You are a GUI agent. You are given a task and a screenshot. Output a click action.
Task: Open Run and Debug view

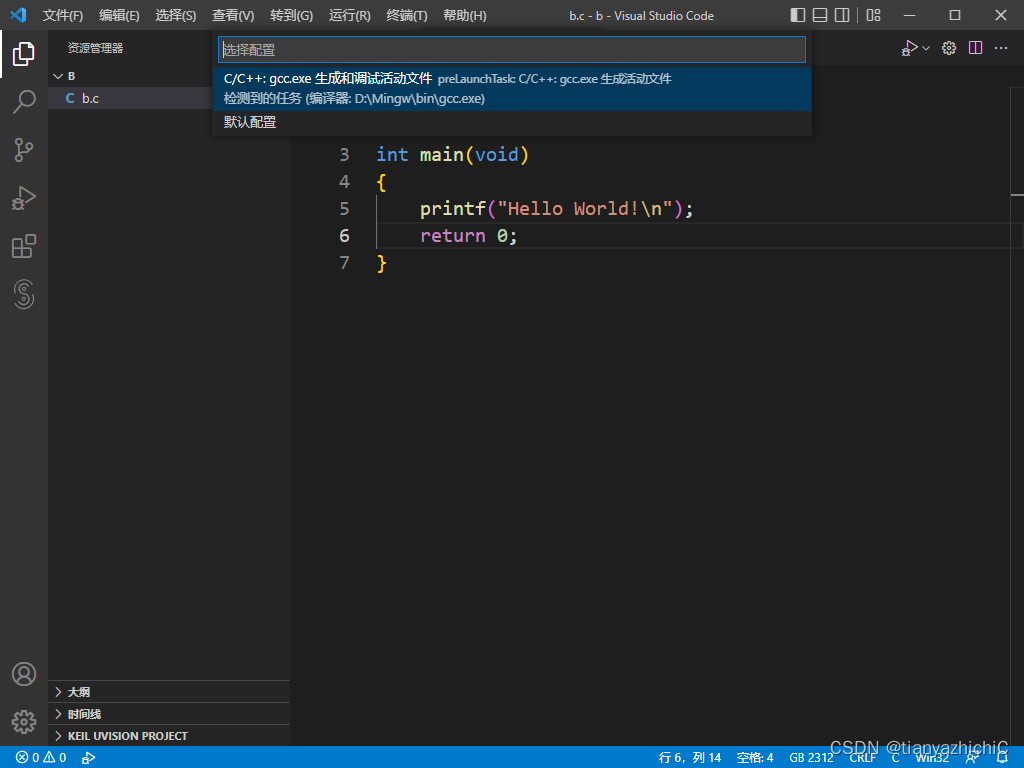point(24,199)
